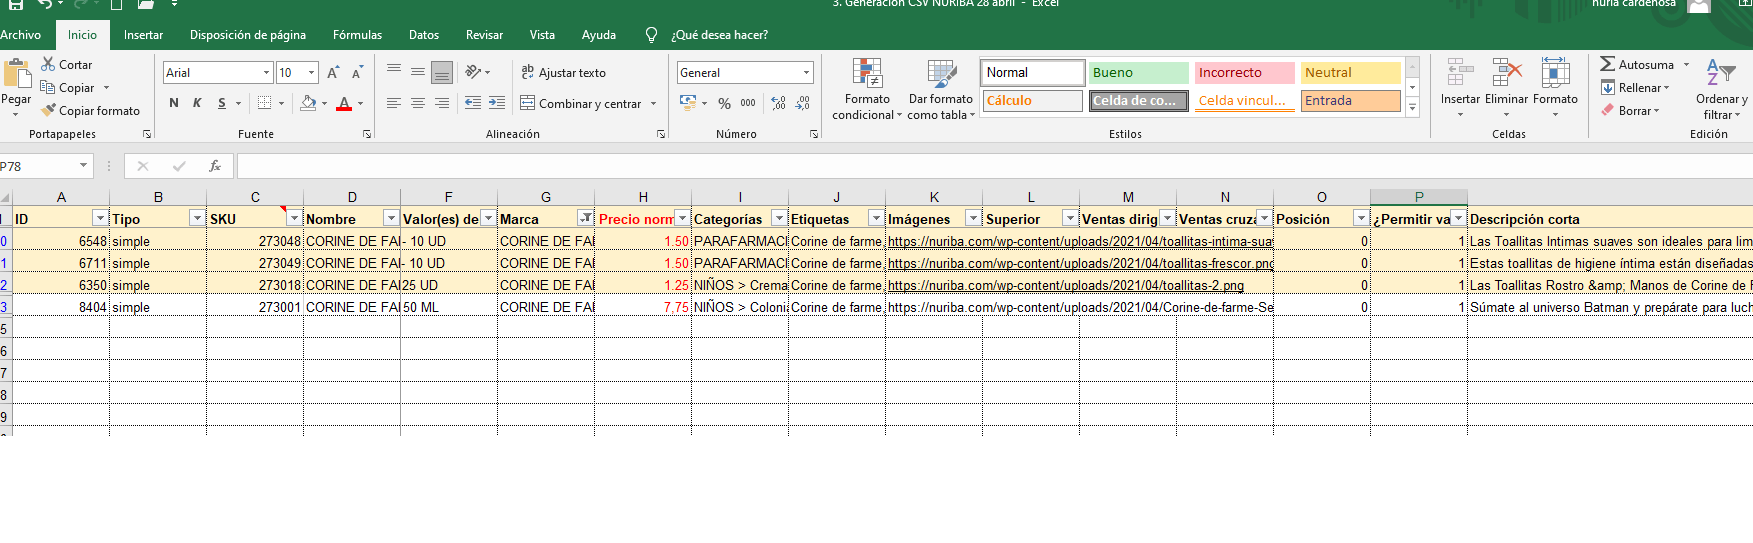Align text right
1753x543 pixels.
tap(442, 103)
